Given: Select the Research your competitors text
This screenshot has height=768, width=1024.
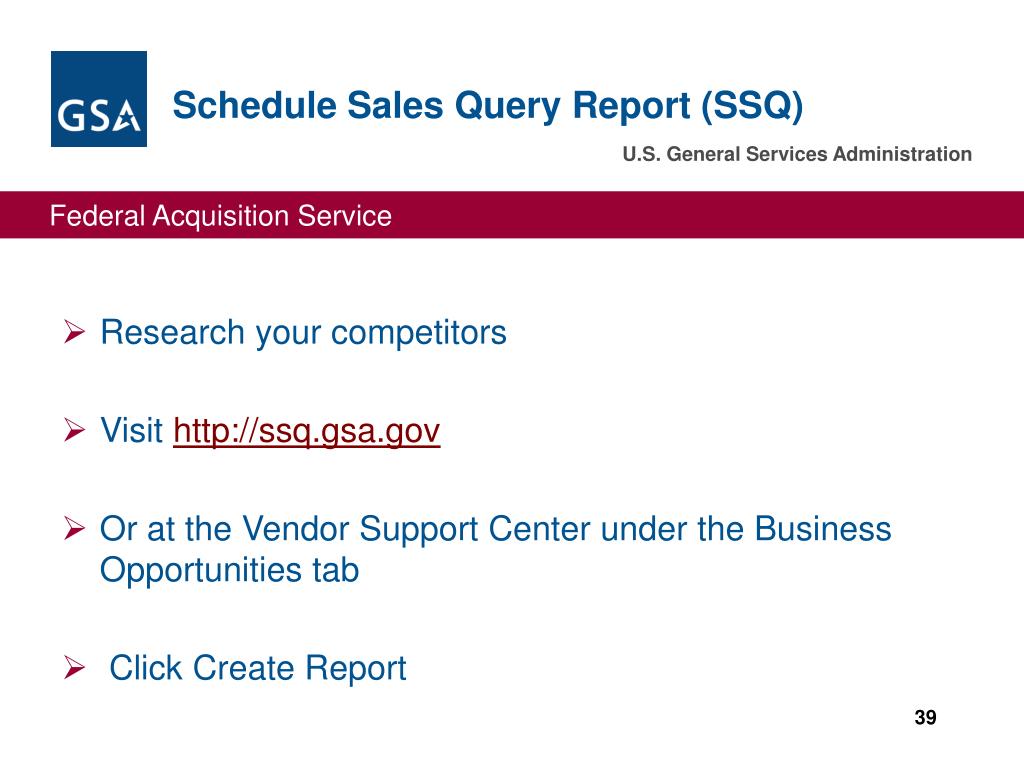Looking at the screenshot, I should click(x=303, y=333).
